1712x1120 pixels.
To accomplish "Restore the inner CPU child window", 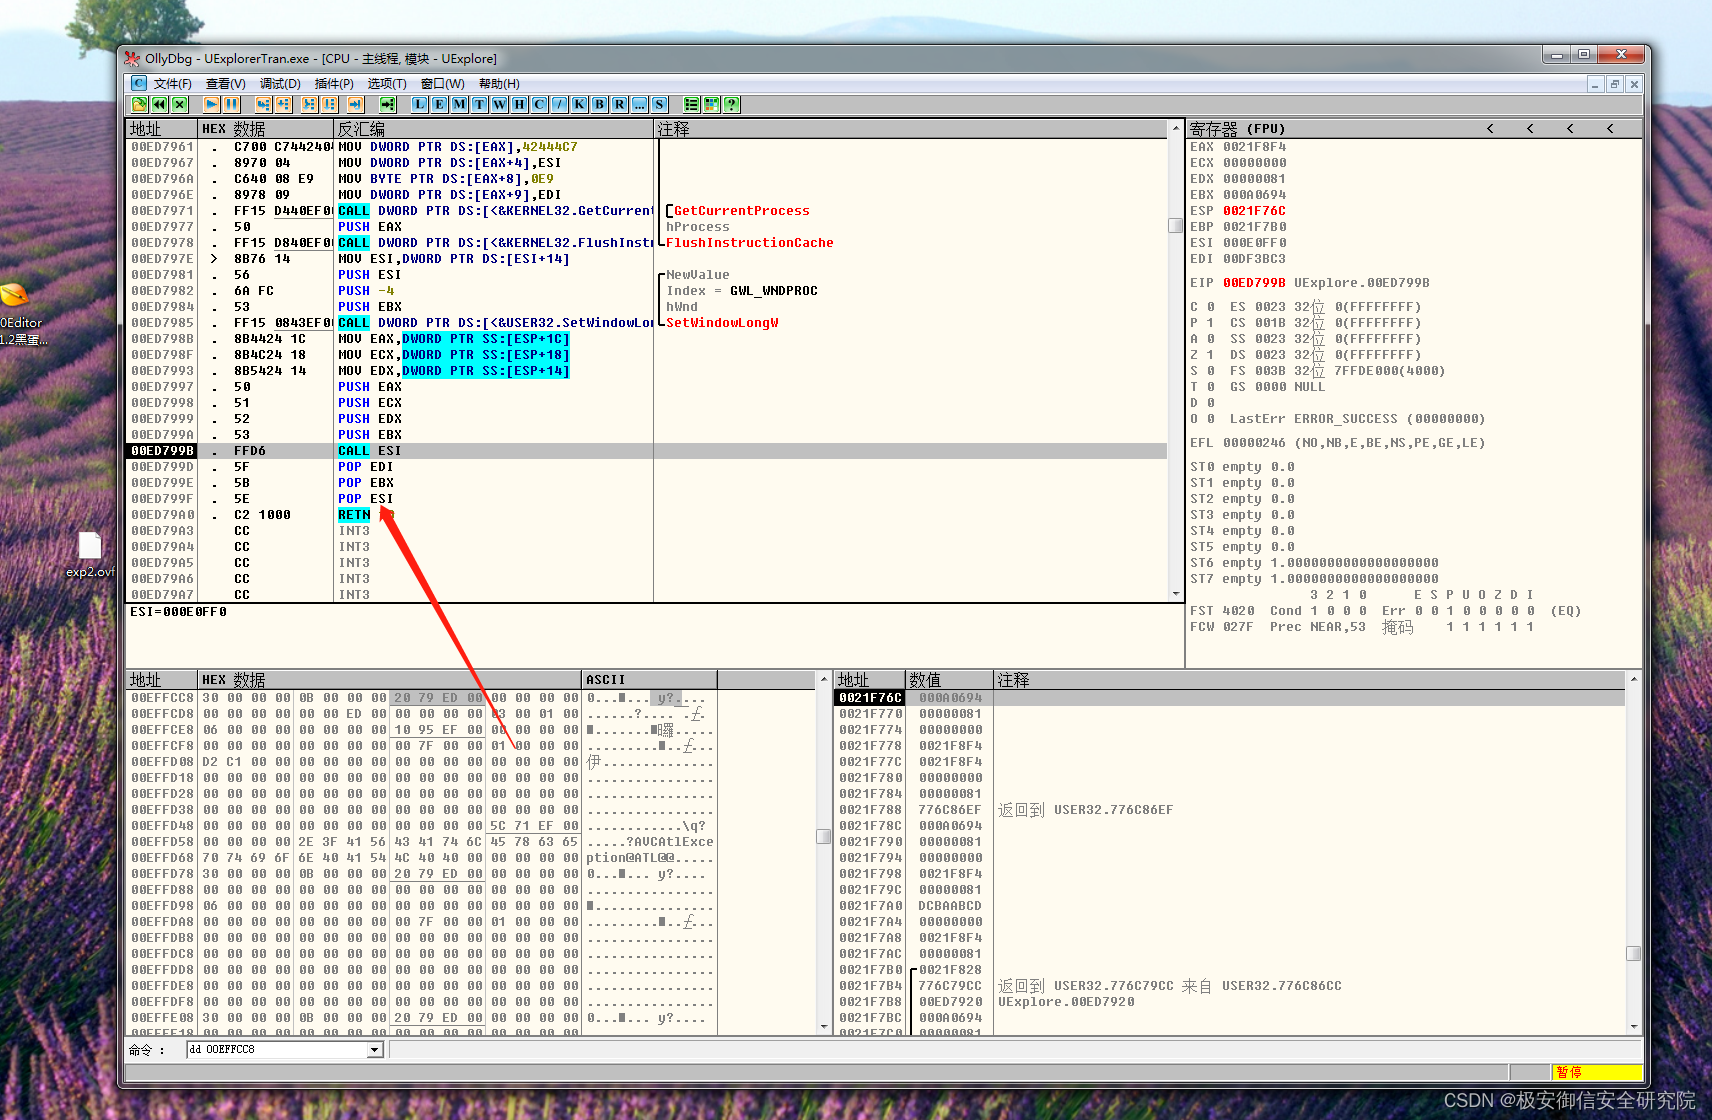I will tap(1614, 84).
